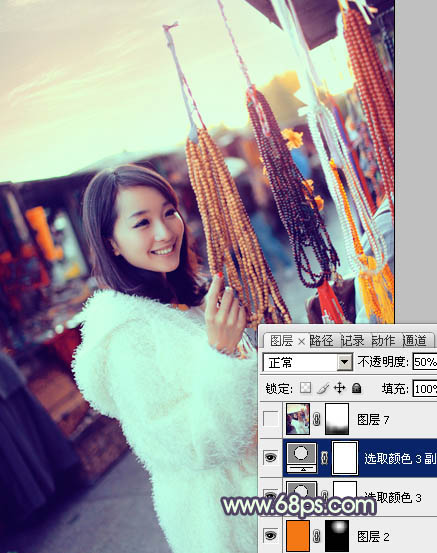Click the mask link icon on 图层 7

317,419
